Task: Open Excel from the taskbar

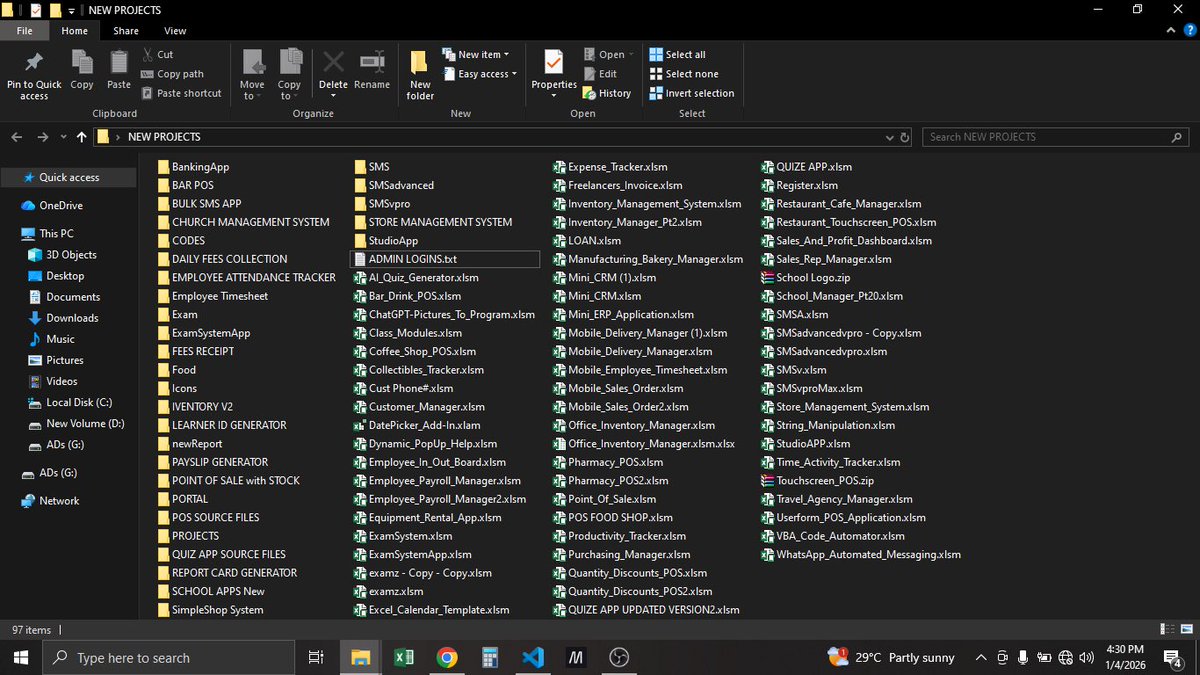Action: (x=404, y=657)
